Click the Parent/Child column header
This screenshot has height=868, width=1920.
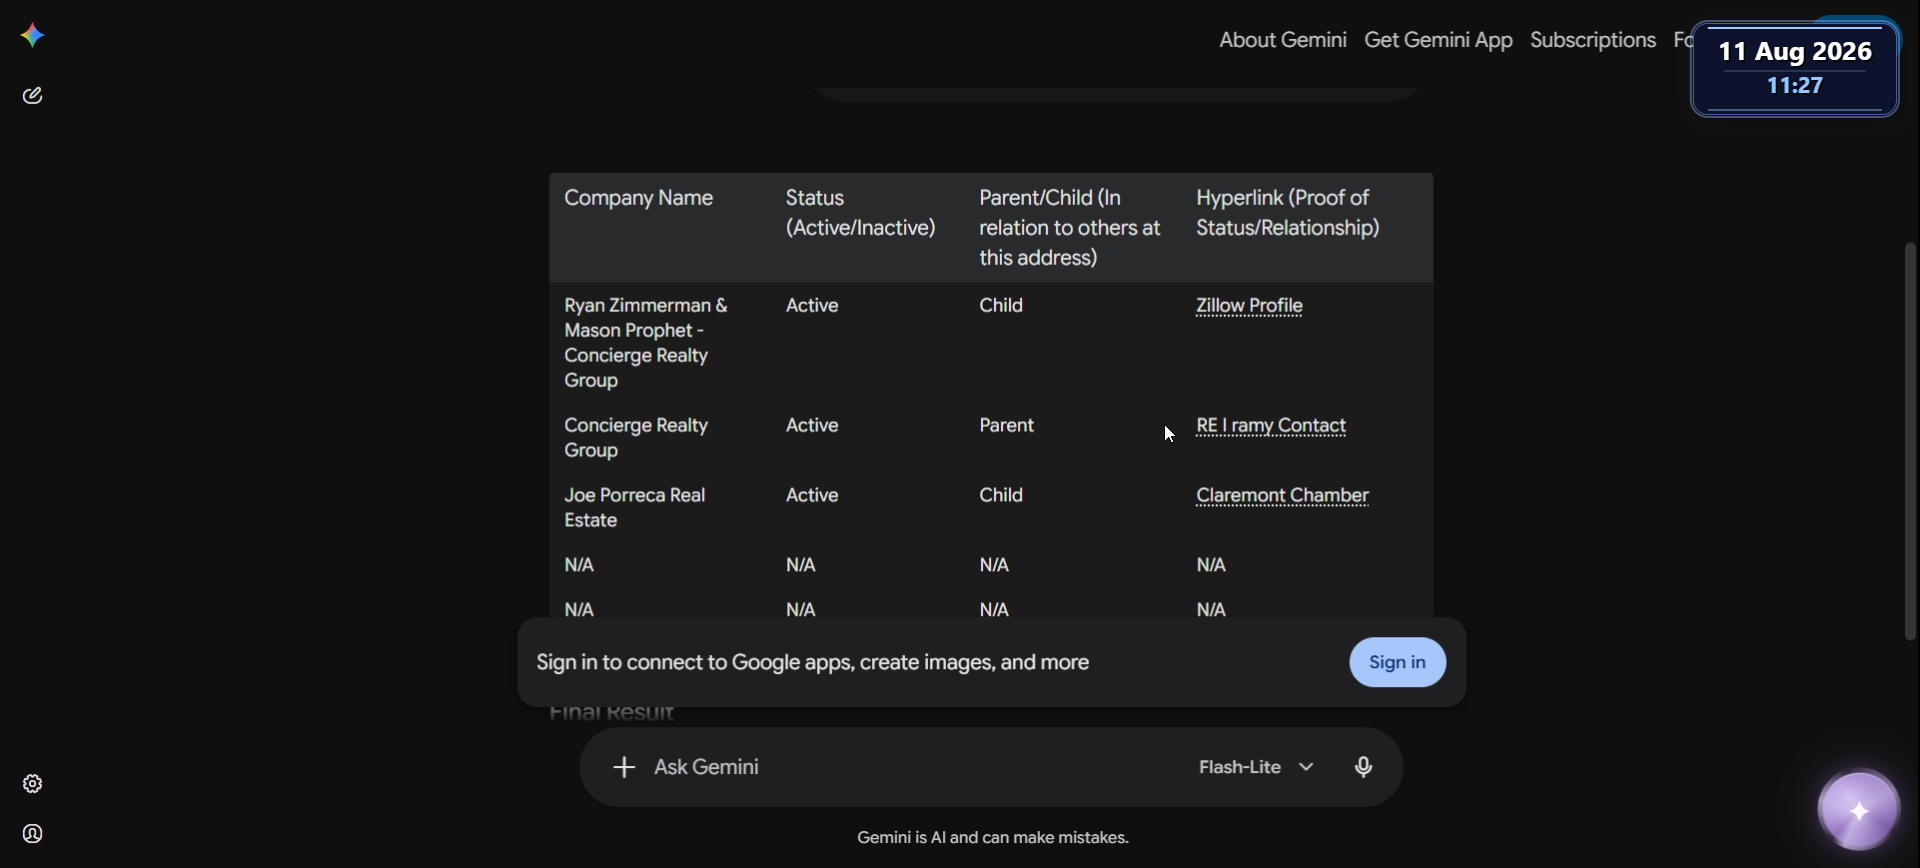pyautogui.click(x=1069, y=228)
